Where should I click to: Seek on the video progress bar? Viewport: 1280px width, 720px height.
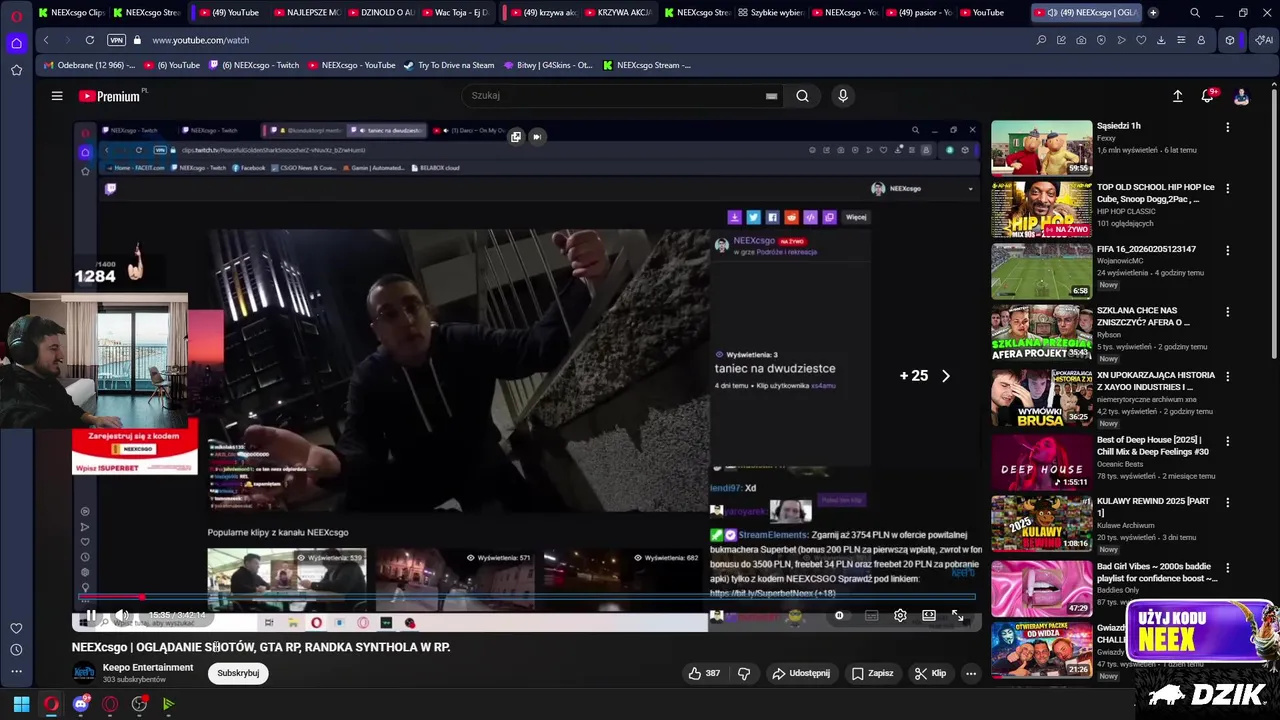(x=526, y=598)
